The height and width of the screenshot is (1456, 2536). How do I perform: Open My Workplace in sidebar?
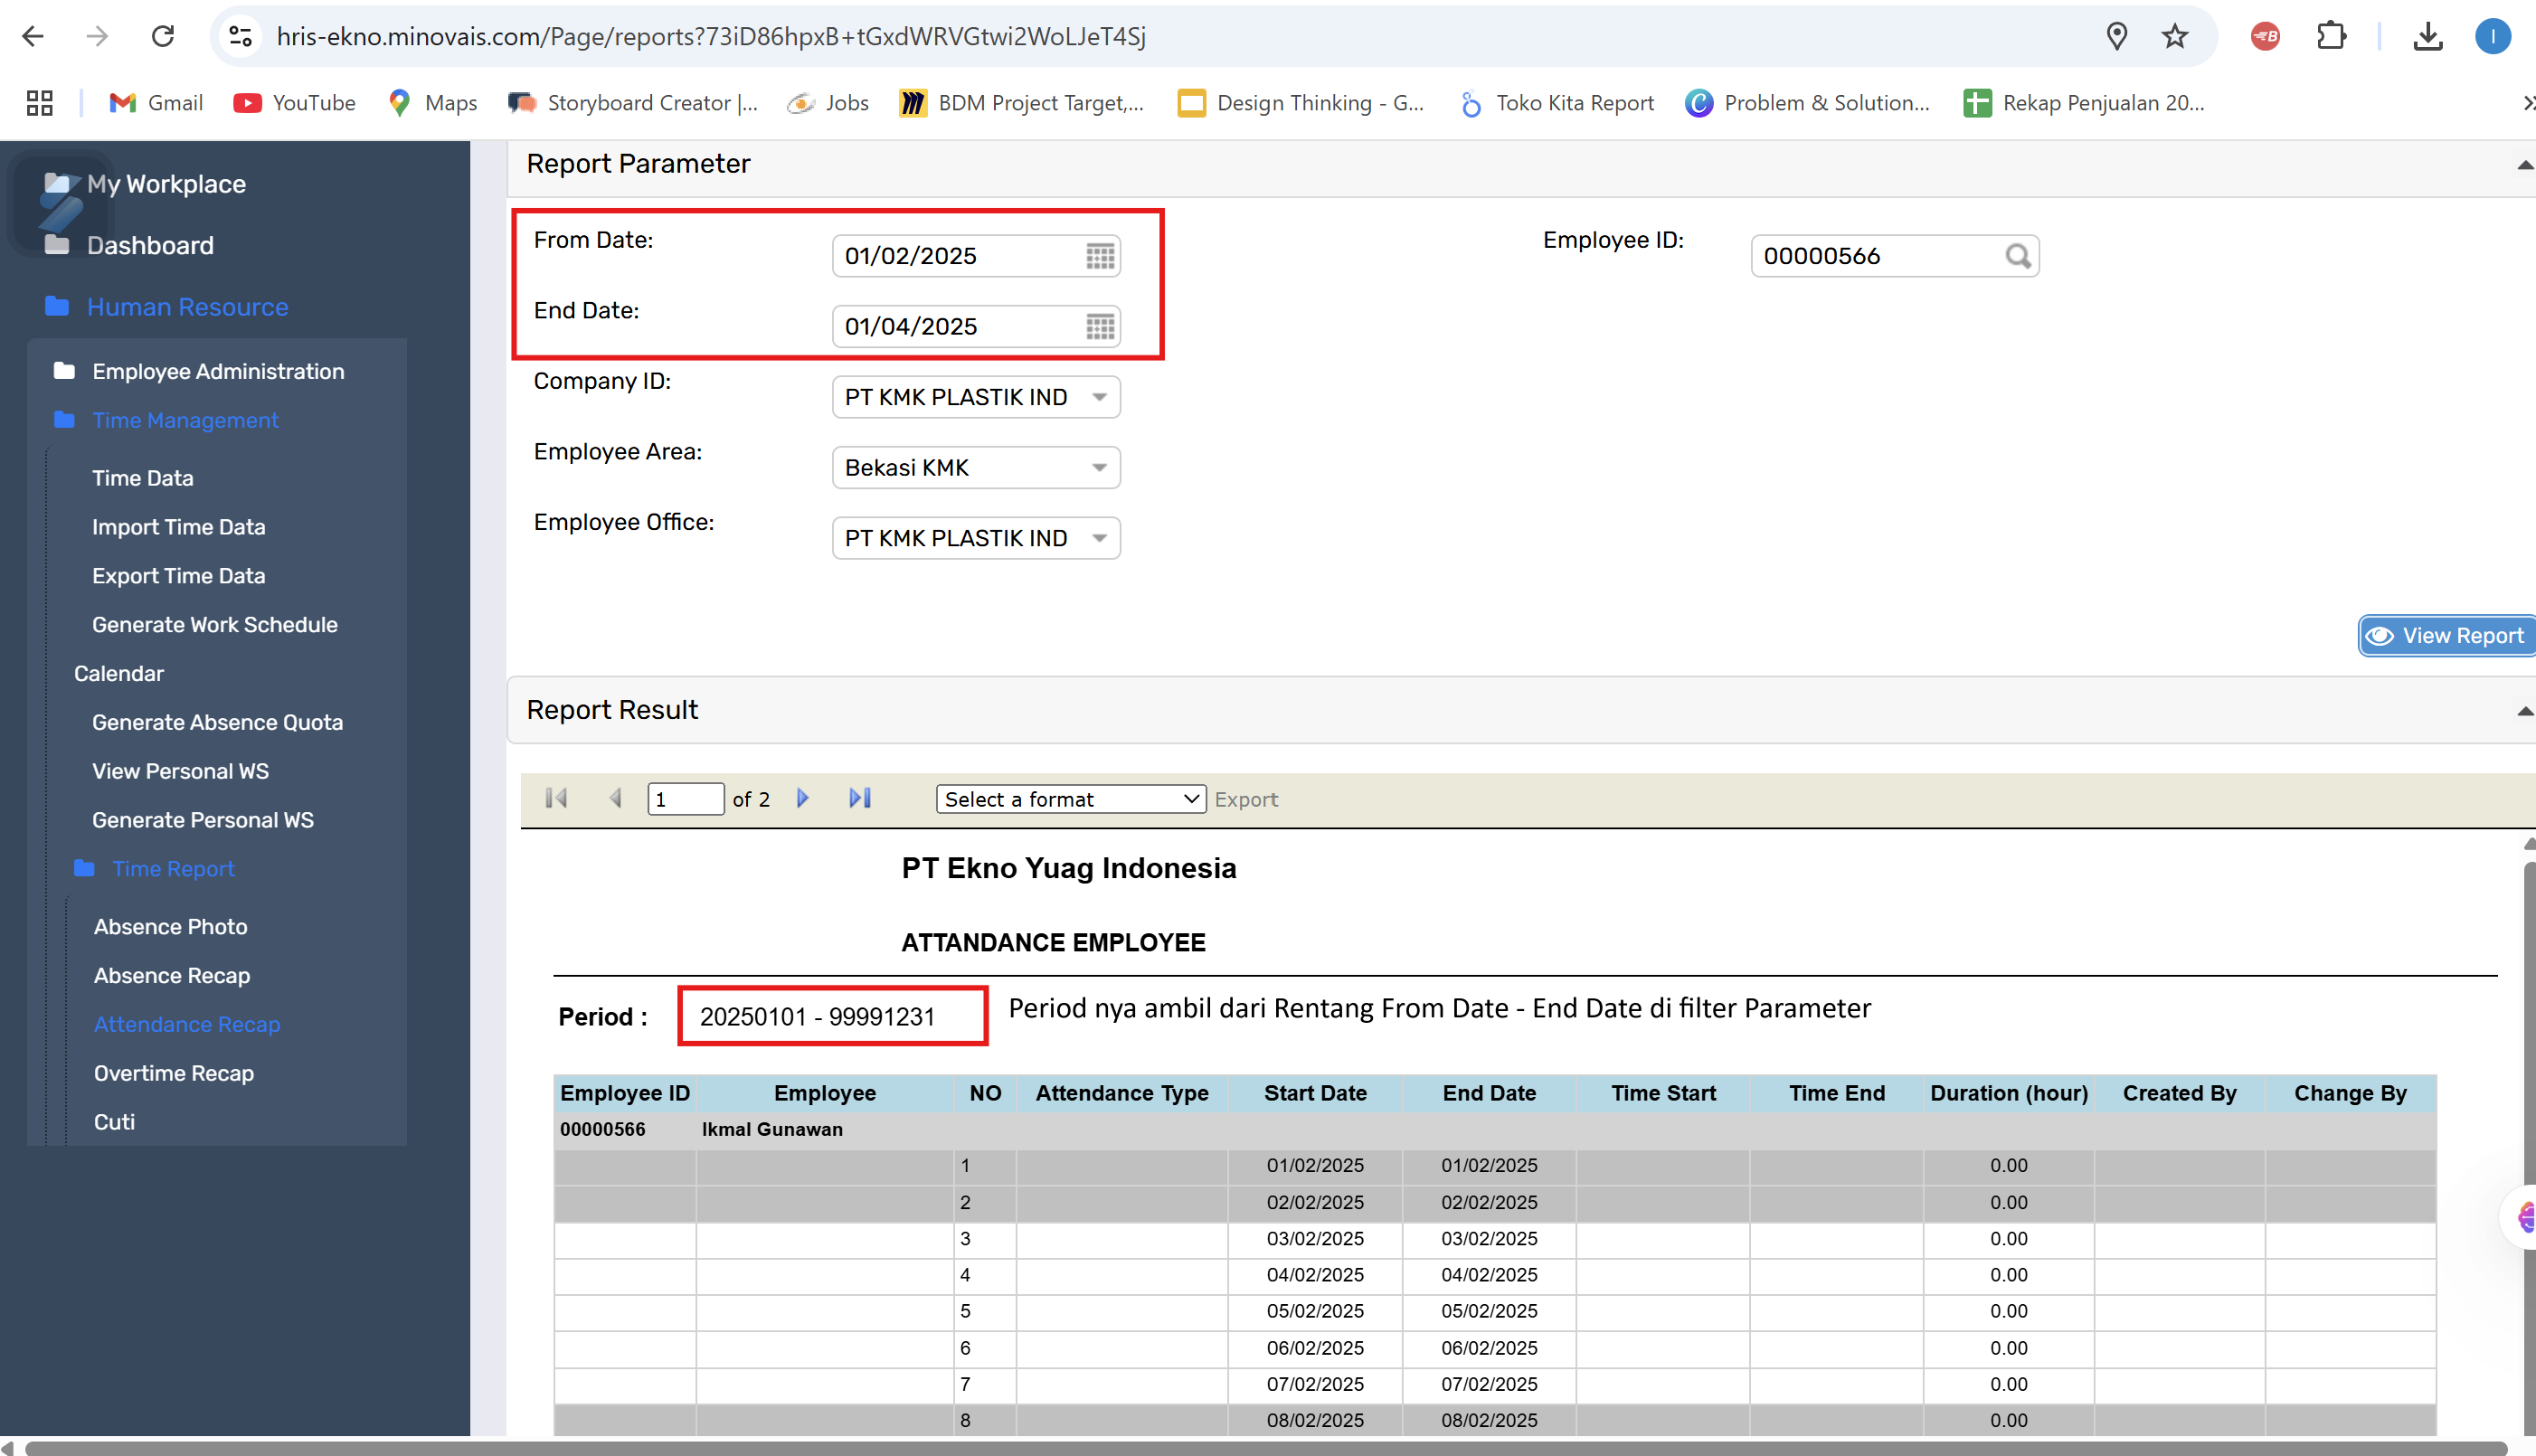[145, 184]
